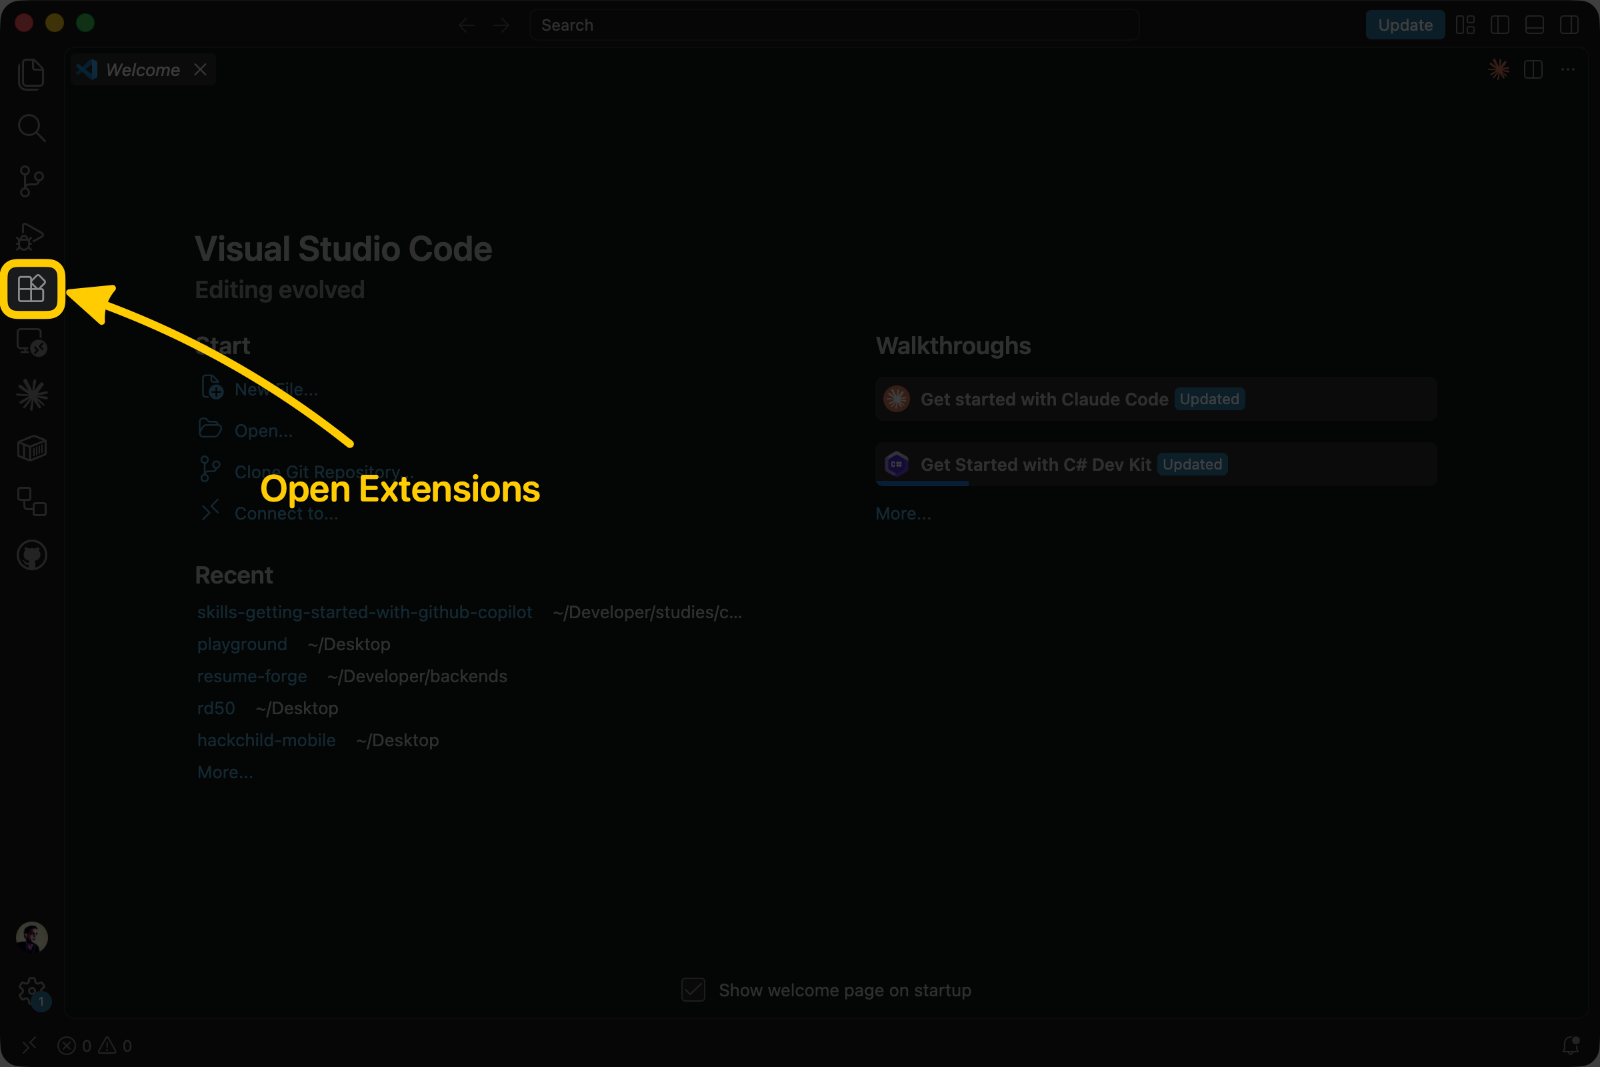Image resolution: width=1600 pixels, height=1067 pixels.
Task: Click the Search command center field
Action: (834, 25)
